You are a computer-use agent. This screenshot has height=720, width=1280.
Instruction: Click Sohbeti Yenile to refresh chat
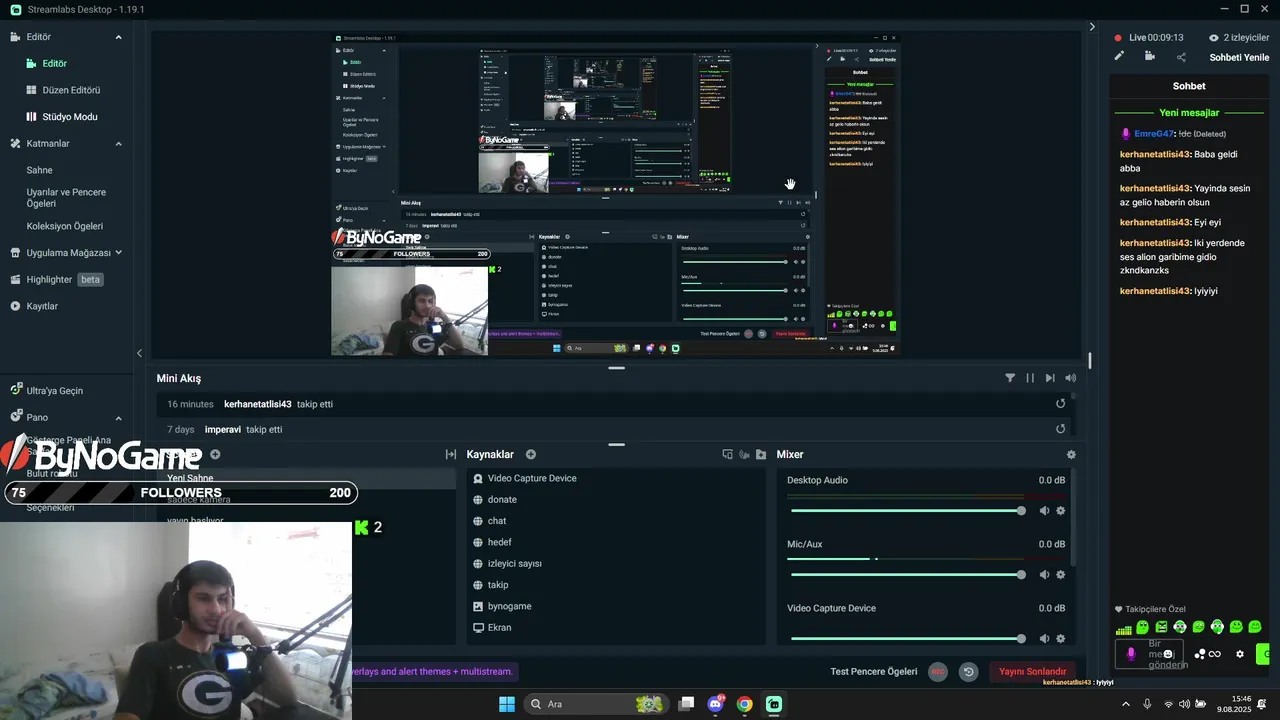1239,57
